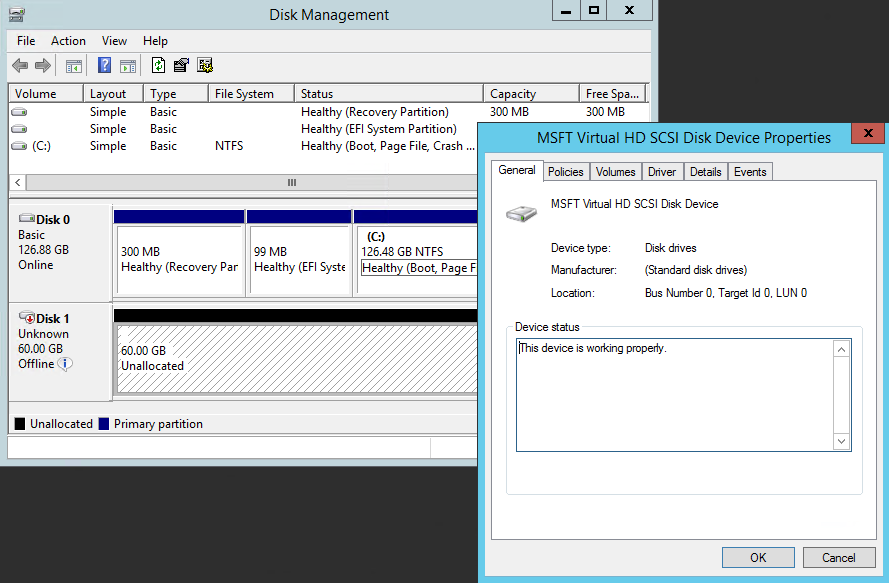Open the File menu
Screen dimensions: 889x583
click(x=26, y=41)
